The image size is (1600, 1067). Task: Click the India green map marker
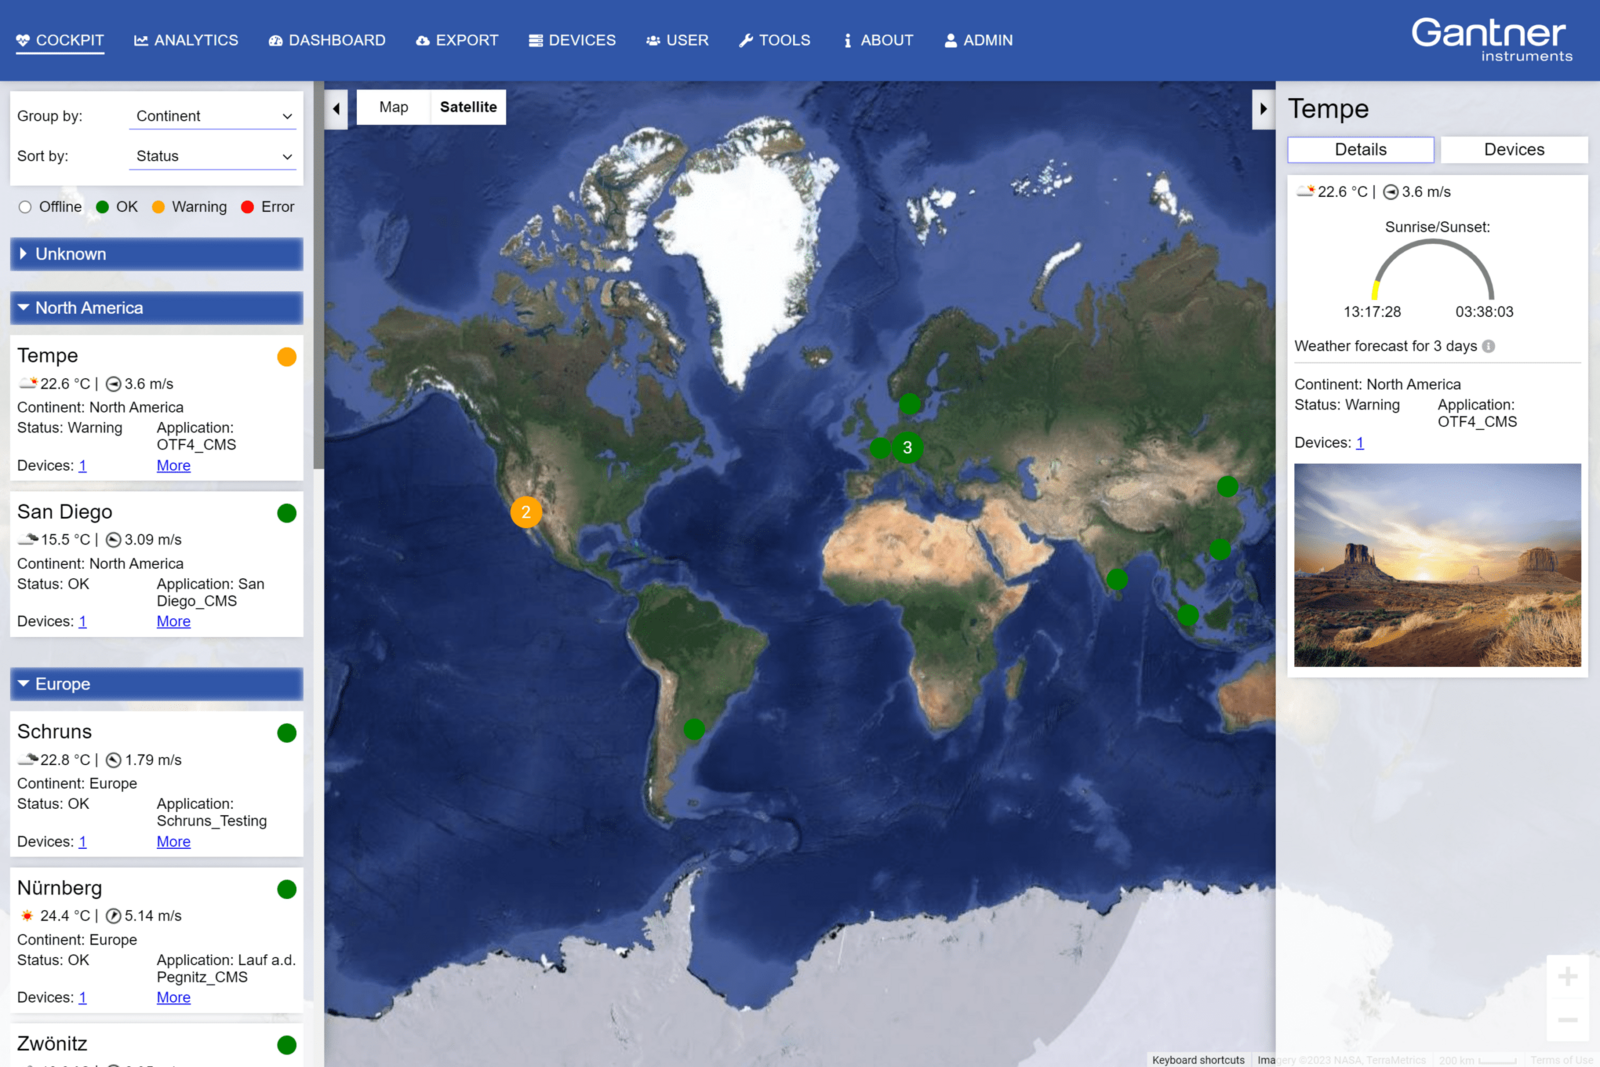pos(1117,578)
